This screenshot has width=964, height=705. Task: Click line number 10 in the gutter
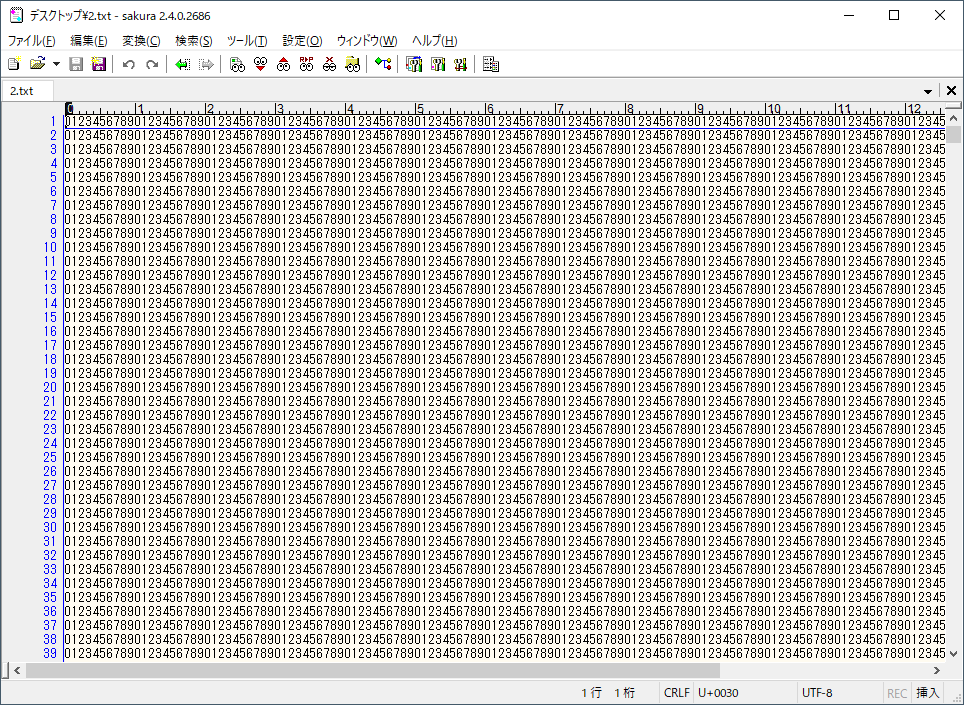[50, 247]
